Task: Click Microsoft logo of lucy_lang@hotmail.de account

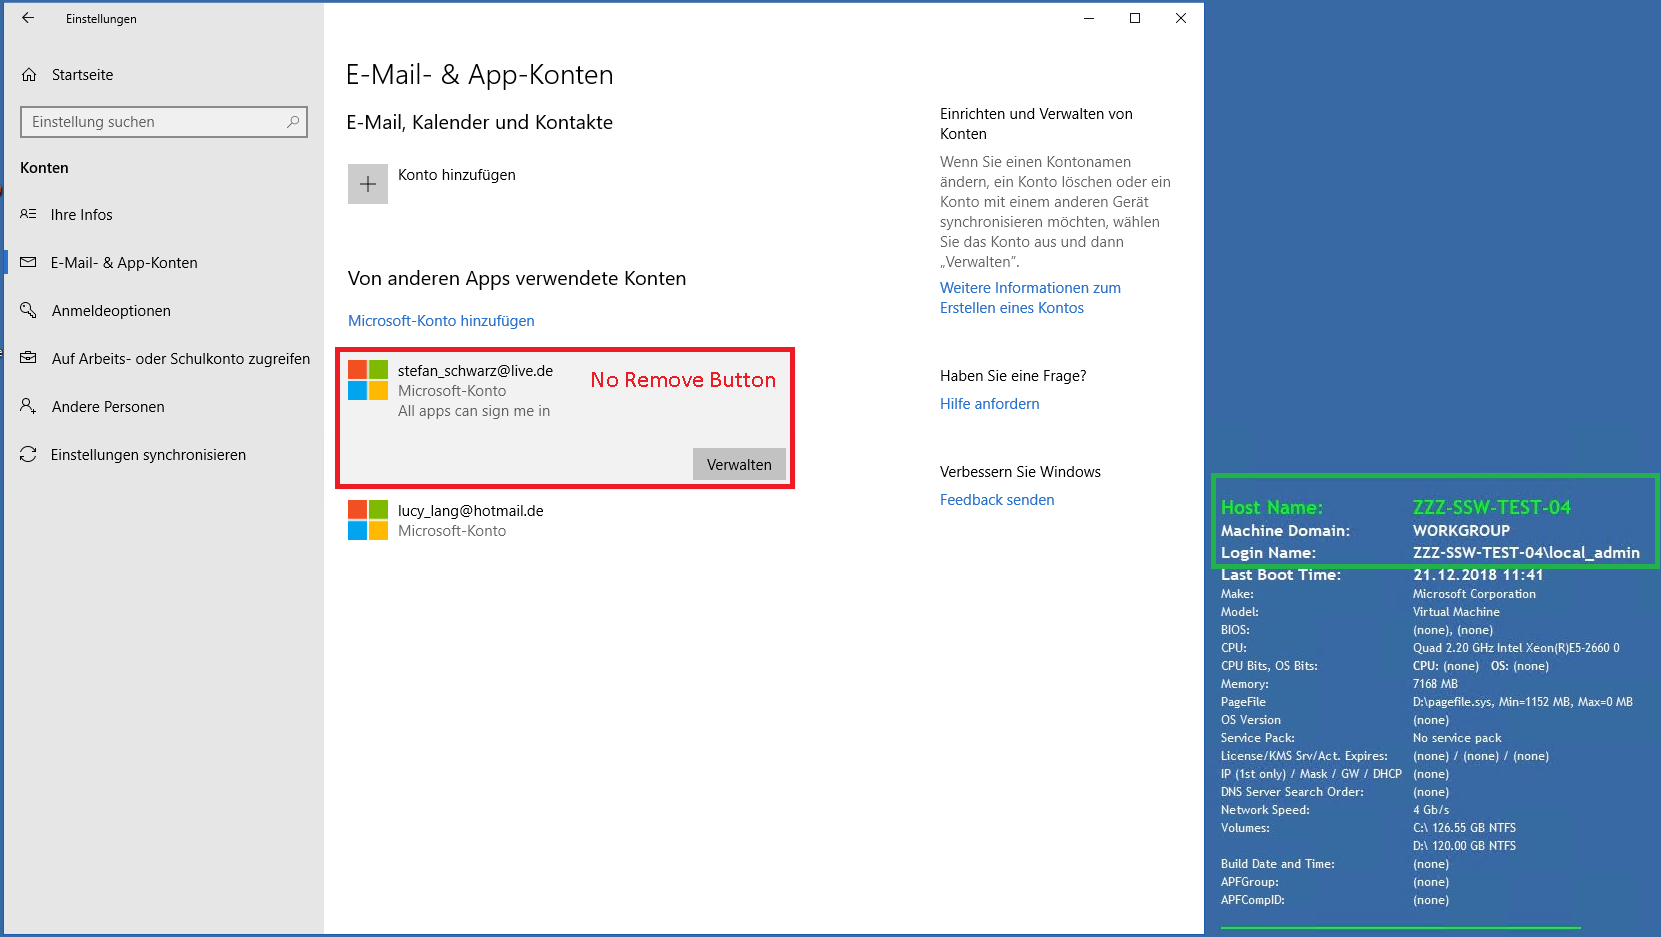Action: (368, 520)
